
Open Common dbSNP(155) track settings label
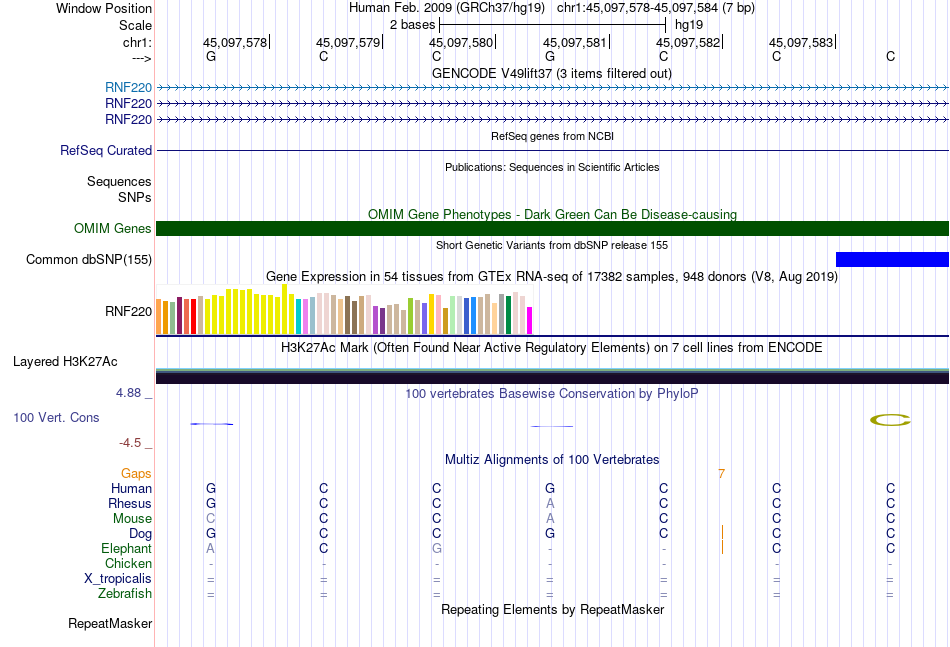pos(88,259)
